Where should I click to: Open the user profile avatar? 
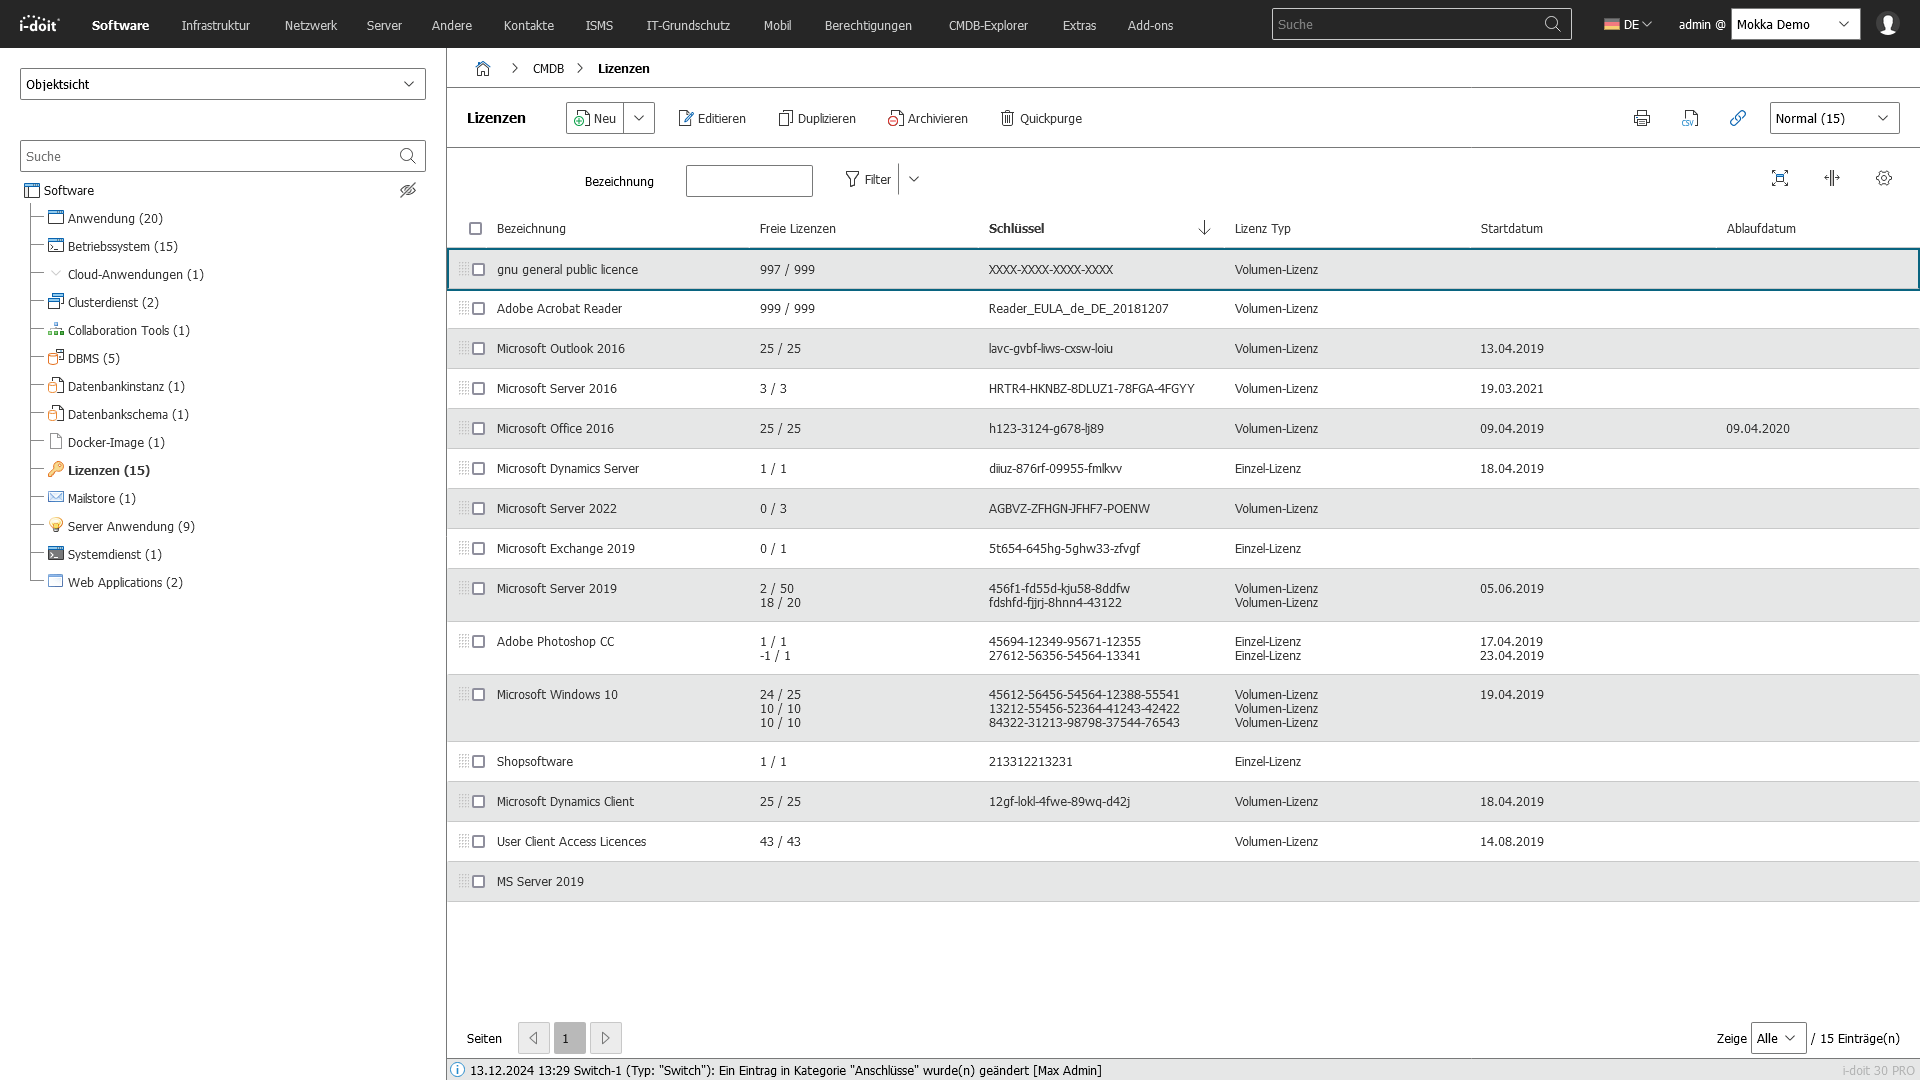(1888, 24)
